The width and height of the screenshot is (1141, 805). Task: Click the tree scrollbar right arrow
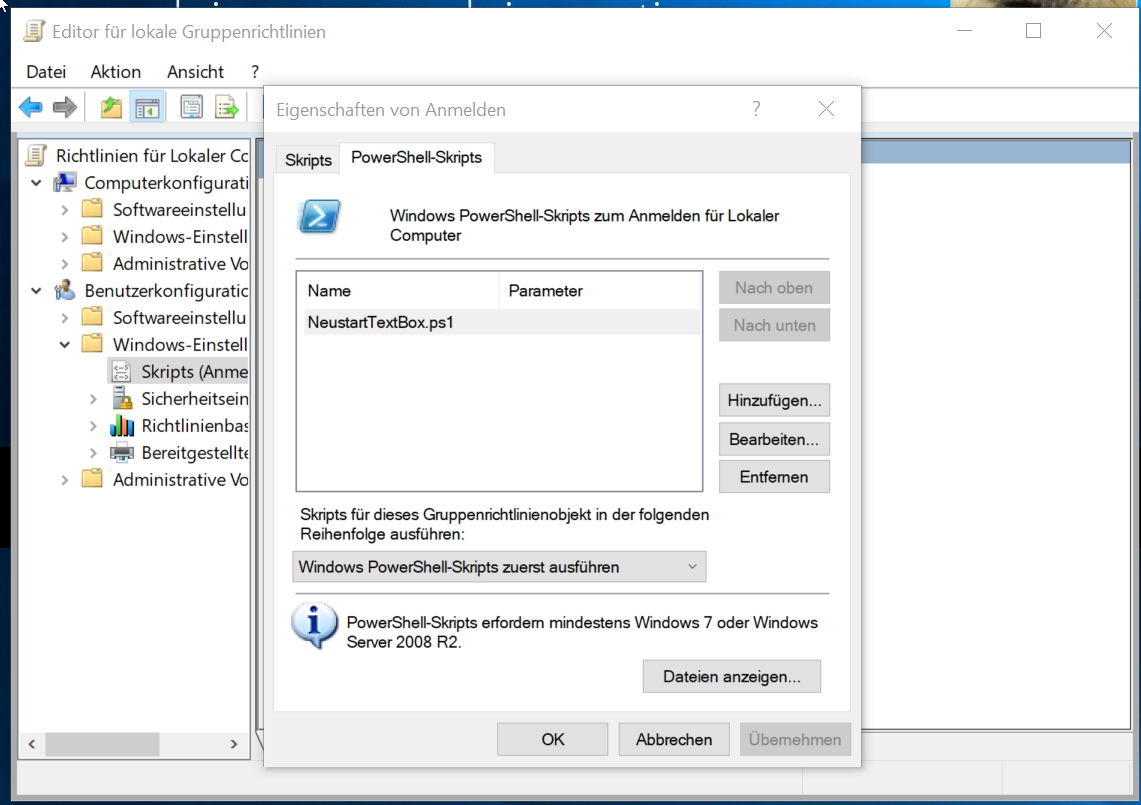tap(234, 744)
